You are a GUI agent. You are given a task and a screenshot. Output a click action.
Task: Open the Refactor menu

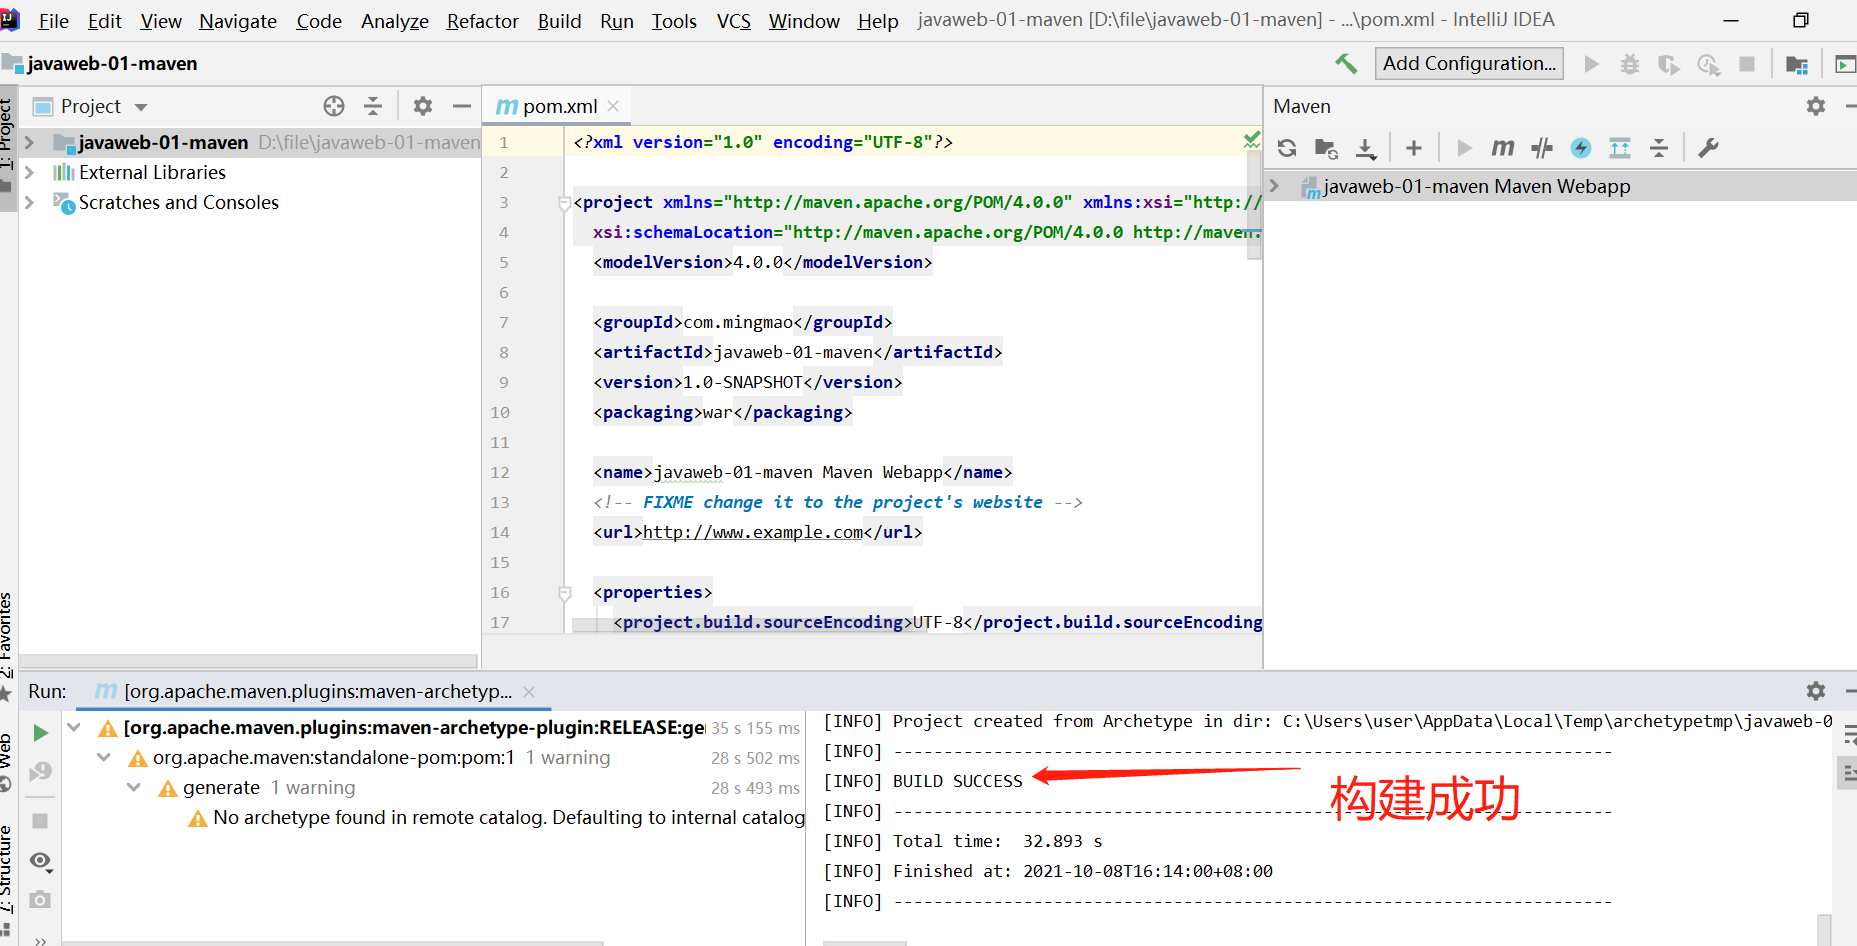tap(483, 21)
